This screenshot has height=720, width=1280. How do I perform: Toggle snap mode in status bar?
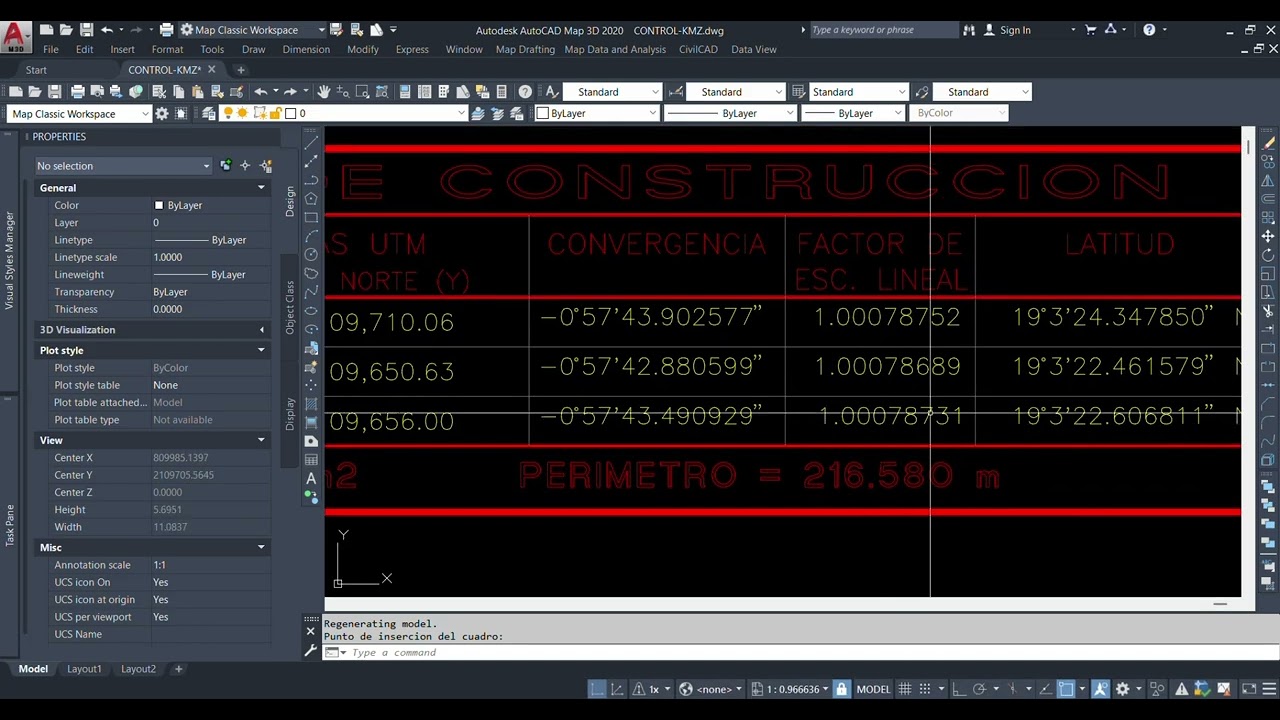925,689
